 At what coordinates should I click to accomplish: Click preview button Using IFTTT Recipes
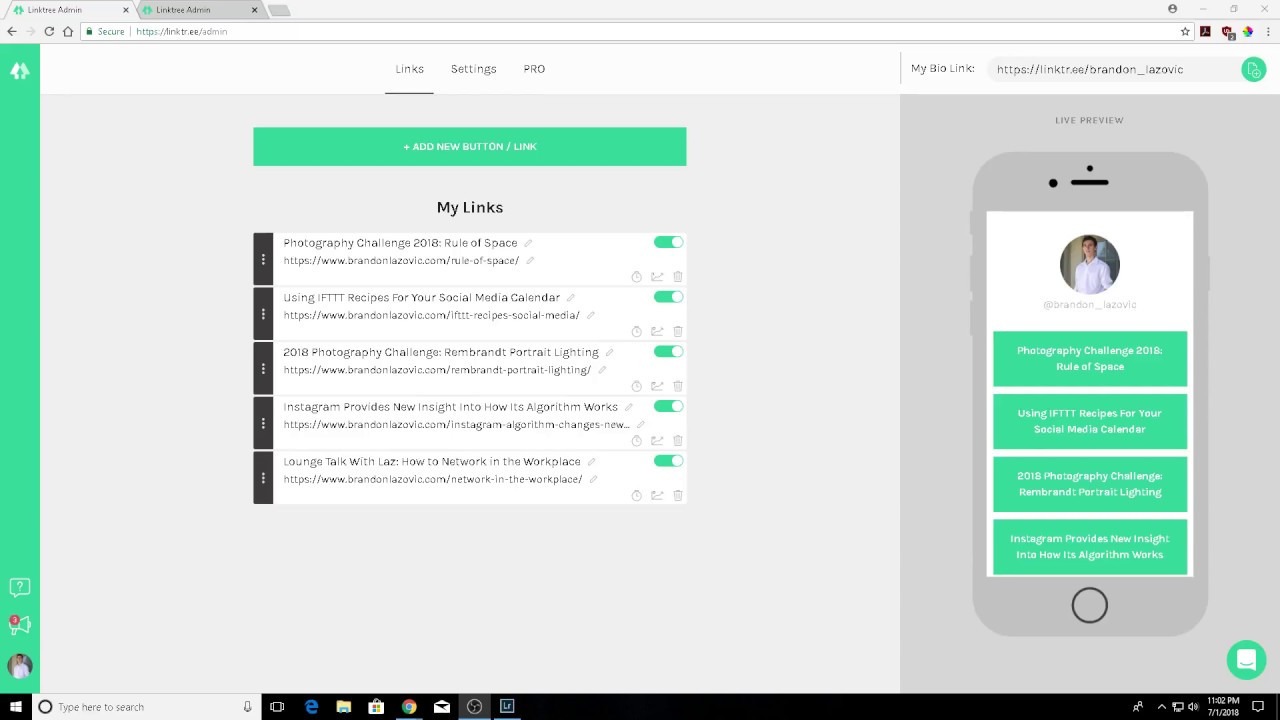point(1090,421)
